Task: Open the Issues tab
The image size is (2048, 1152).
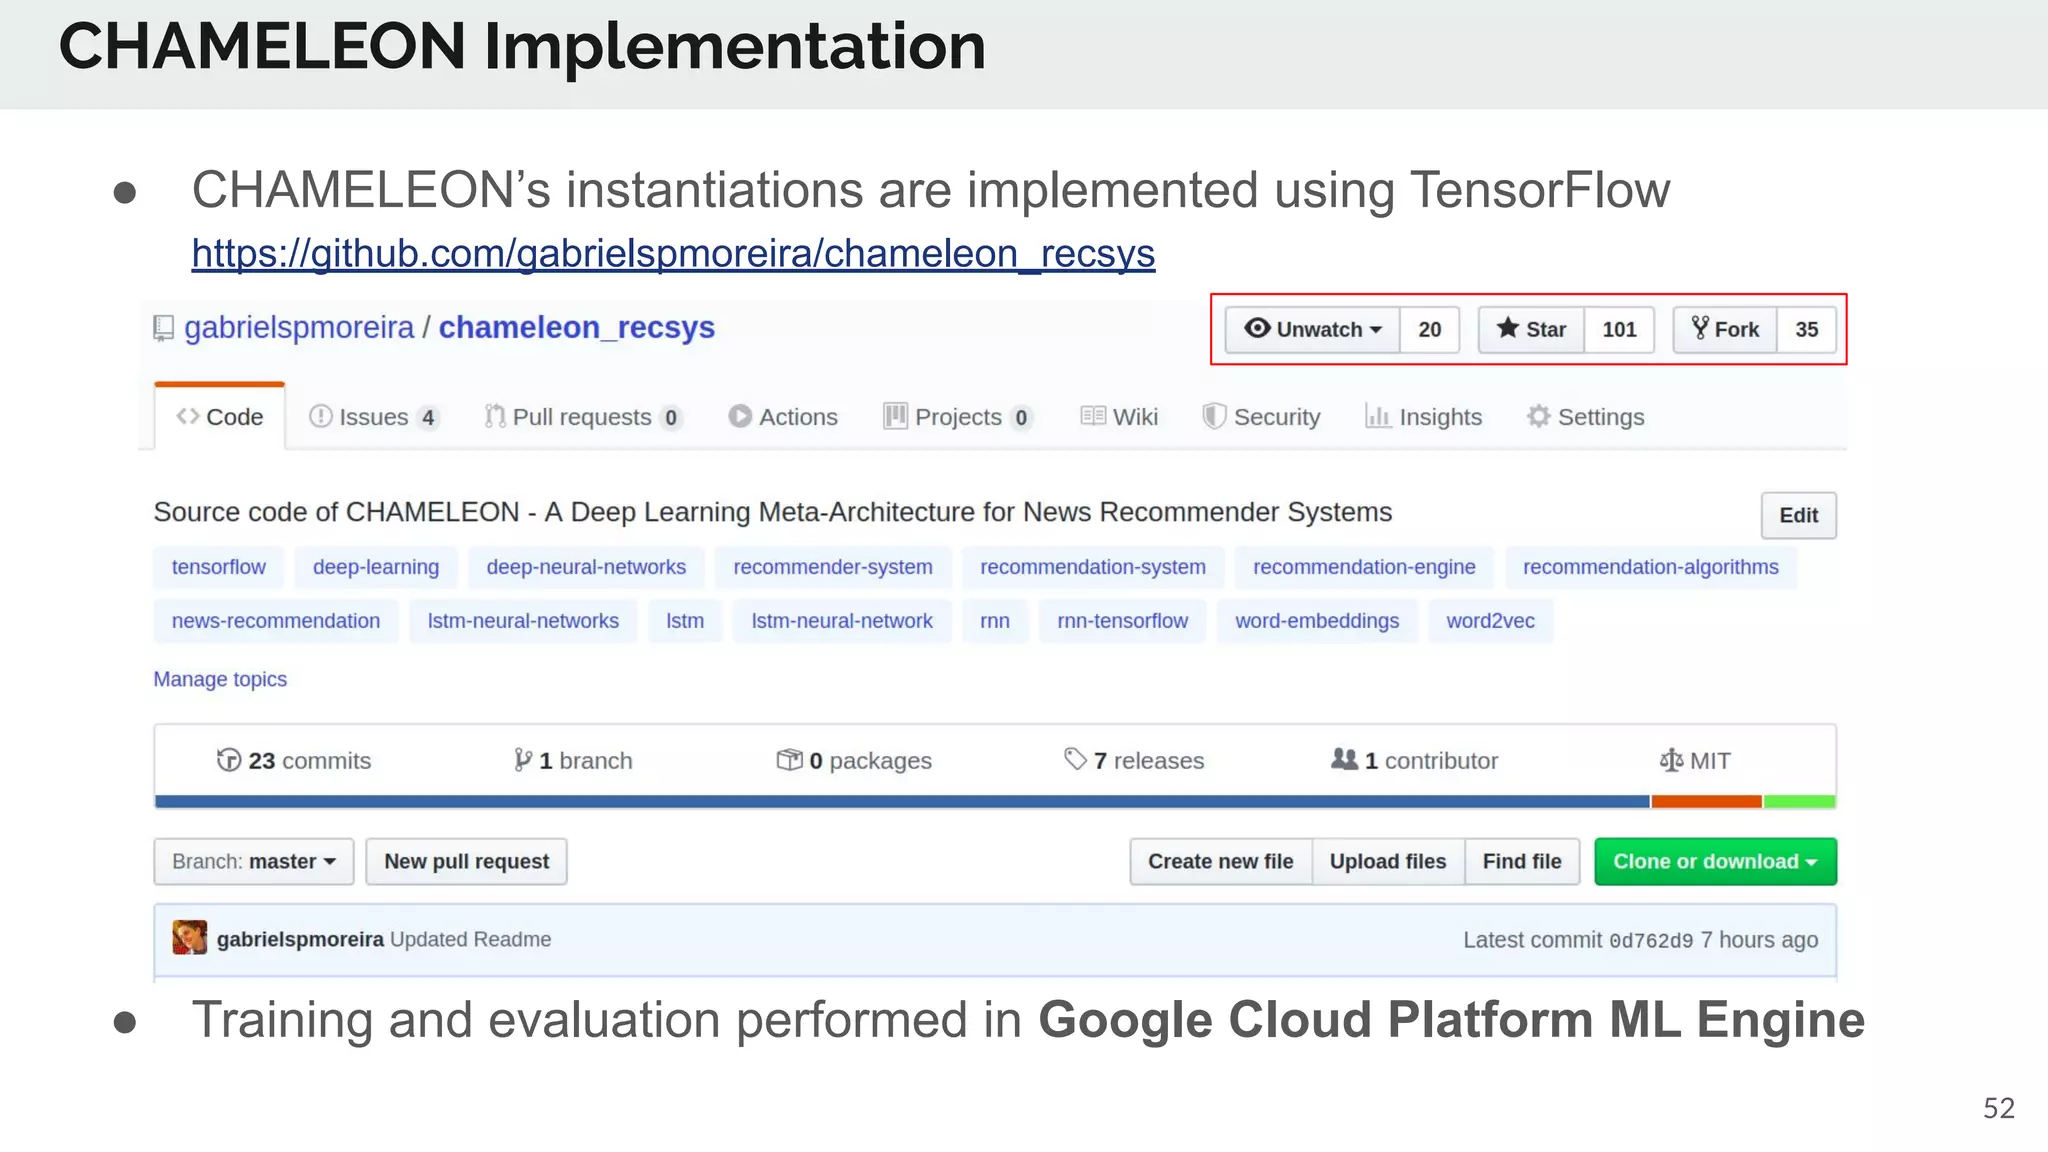Action: coord(374,417)
